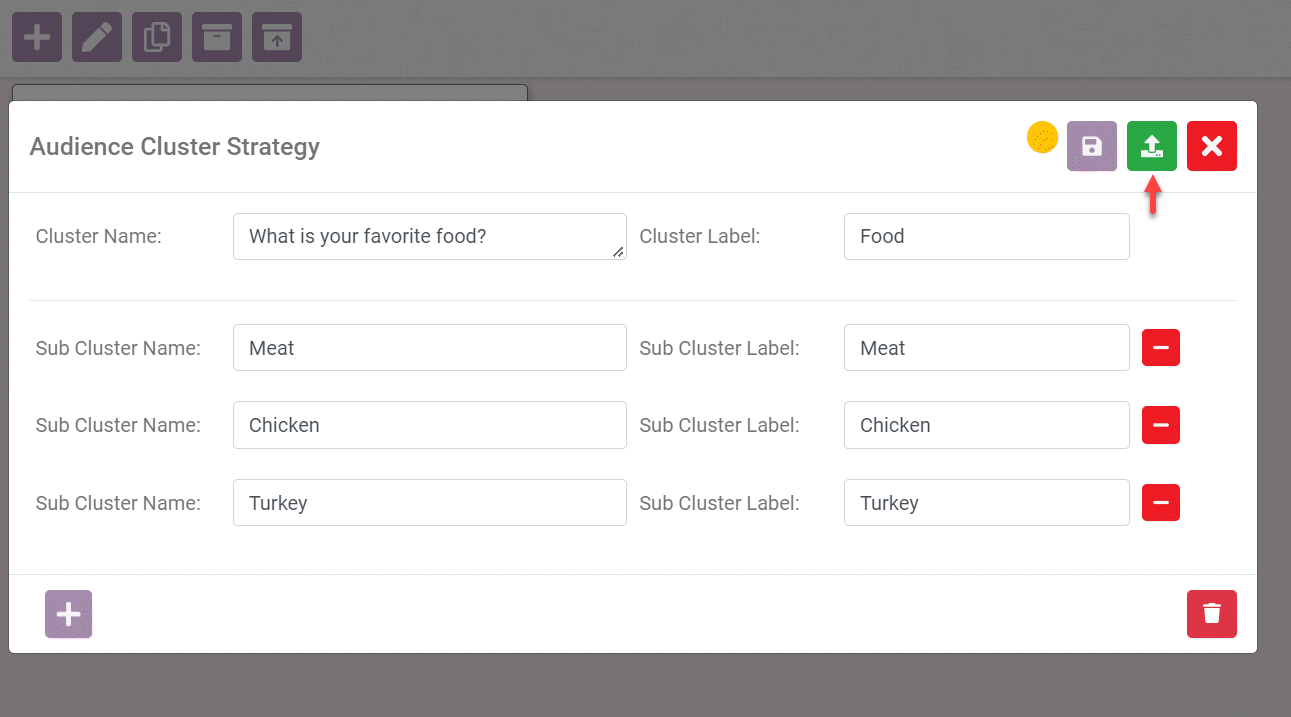This screenshot has width=1291, height=717.
Task: Click the background toolbar pencil edit icon
Action: click(97, 37)
